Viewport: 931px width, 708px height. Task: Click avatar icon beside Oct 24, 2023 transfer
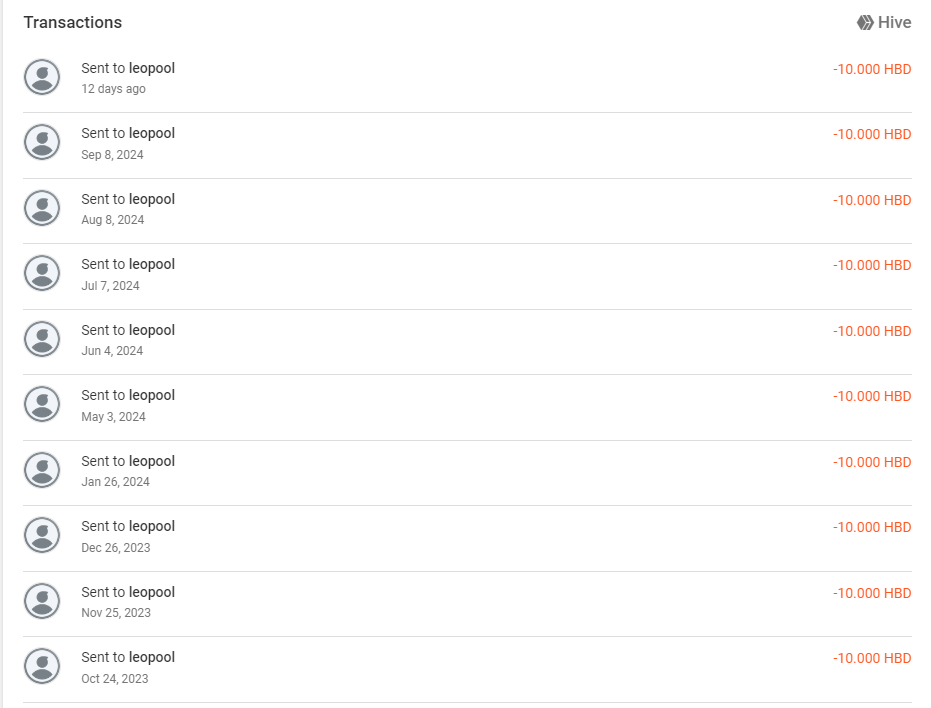[42, 666]
